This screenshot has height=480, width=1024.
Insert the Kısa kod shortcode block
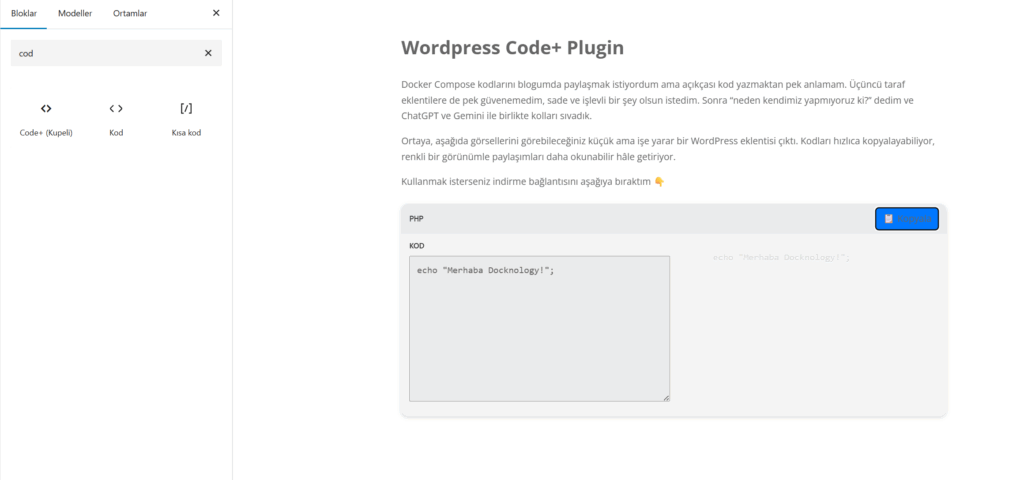pyautogui.click(x=186, y=118)
